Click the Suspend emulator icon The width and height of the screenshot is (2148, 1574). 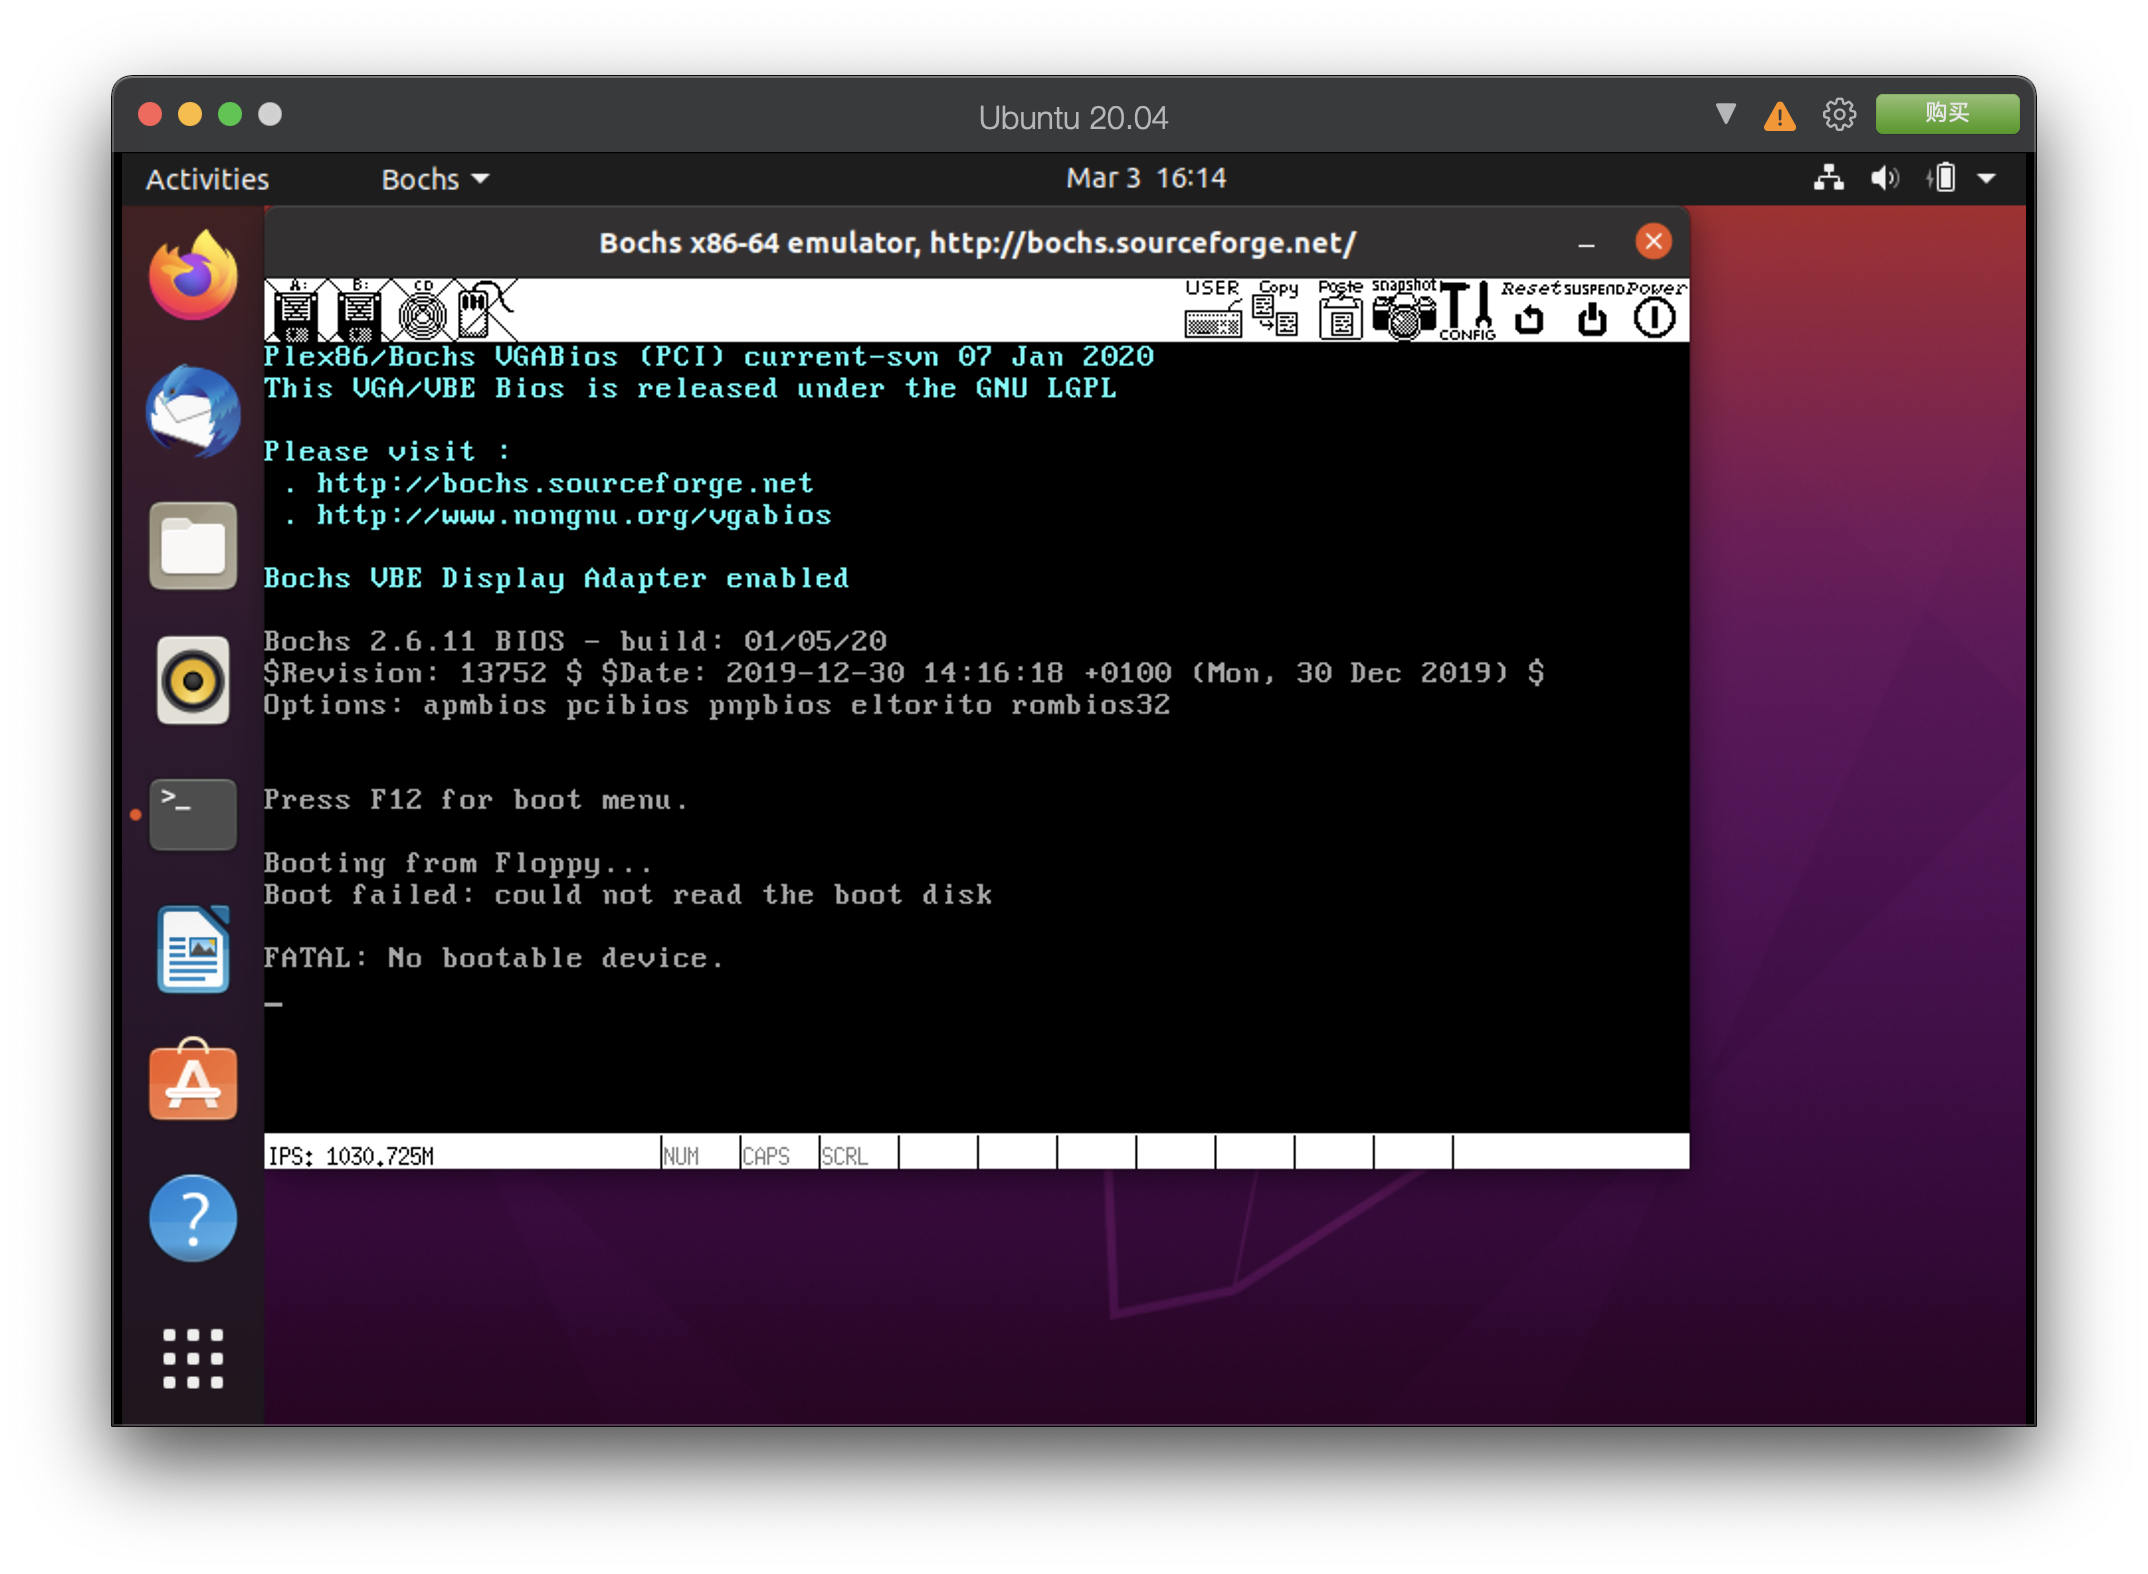tap(1593, 311)
